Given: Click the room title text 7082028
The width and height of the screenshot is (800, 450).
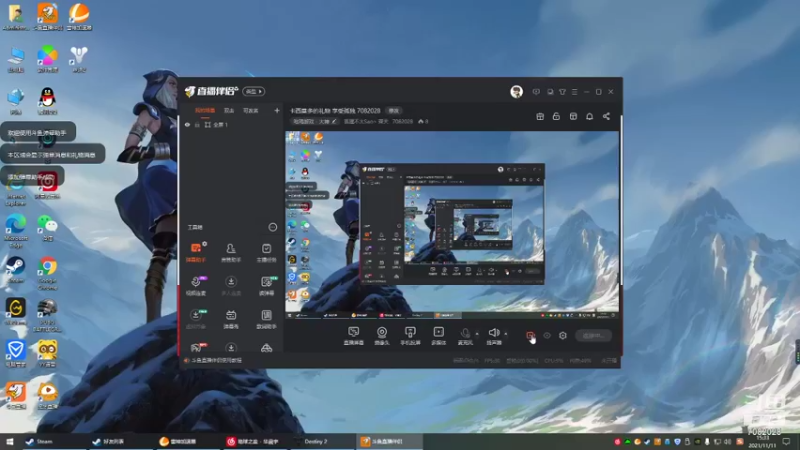Looking at the screenshot, I should point(335,110).
